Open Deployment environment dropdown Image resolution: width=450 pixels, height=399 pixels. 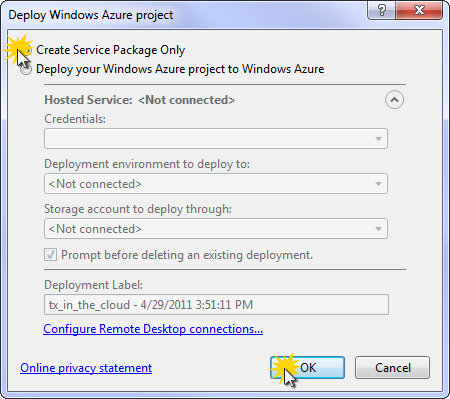point(216,184)
